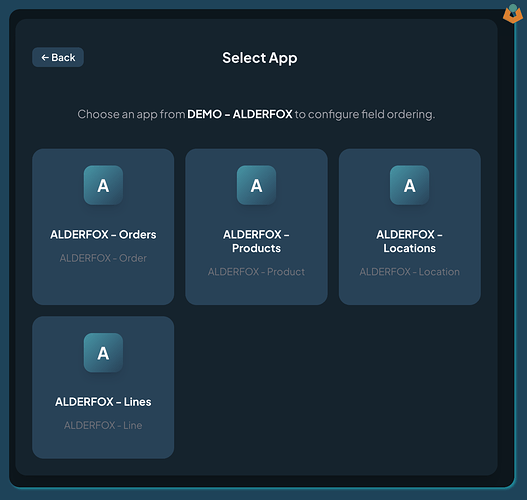Screen dimensions: 527x500
Task: Click the DEMO – ALDERFOX workspace name
Action: coord(240,114)
